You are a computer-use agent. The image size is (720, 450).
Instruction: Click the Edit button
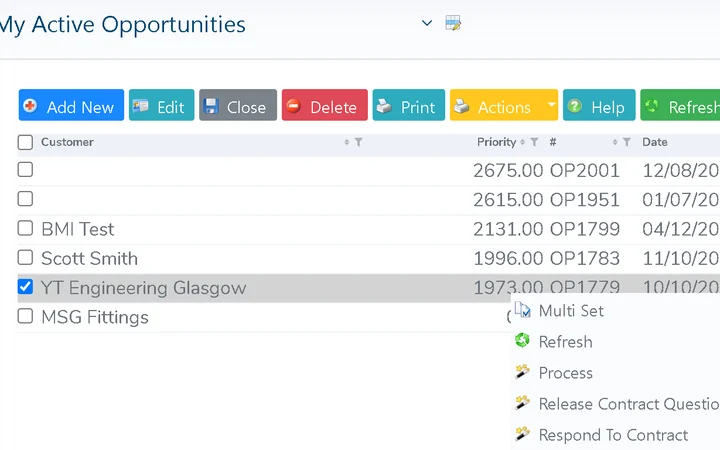coord(162,105)
